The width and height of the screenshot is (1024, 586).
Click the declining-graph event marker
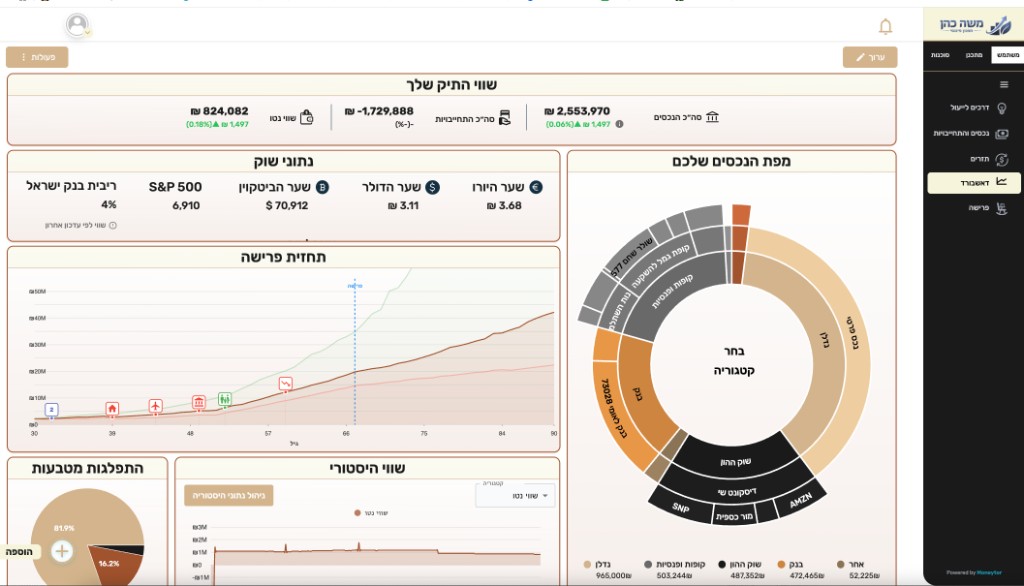pos(285,384)
